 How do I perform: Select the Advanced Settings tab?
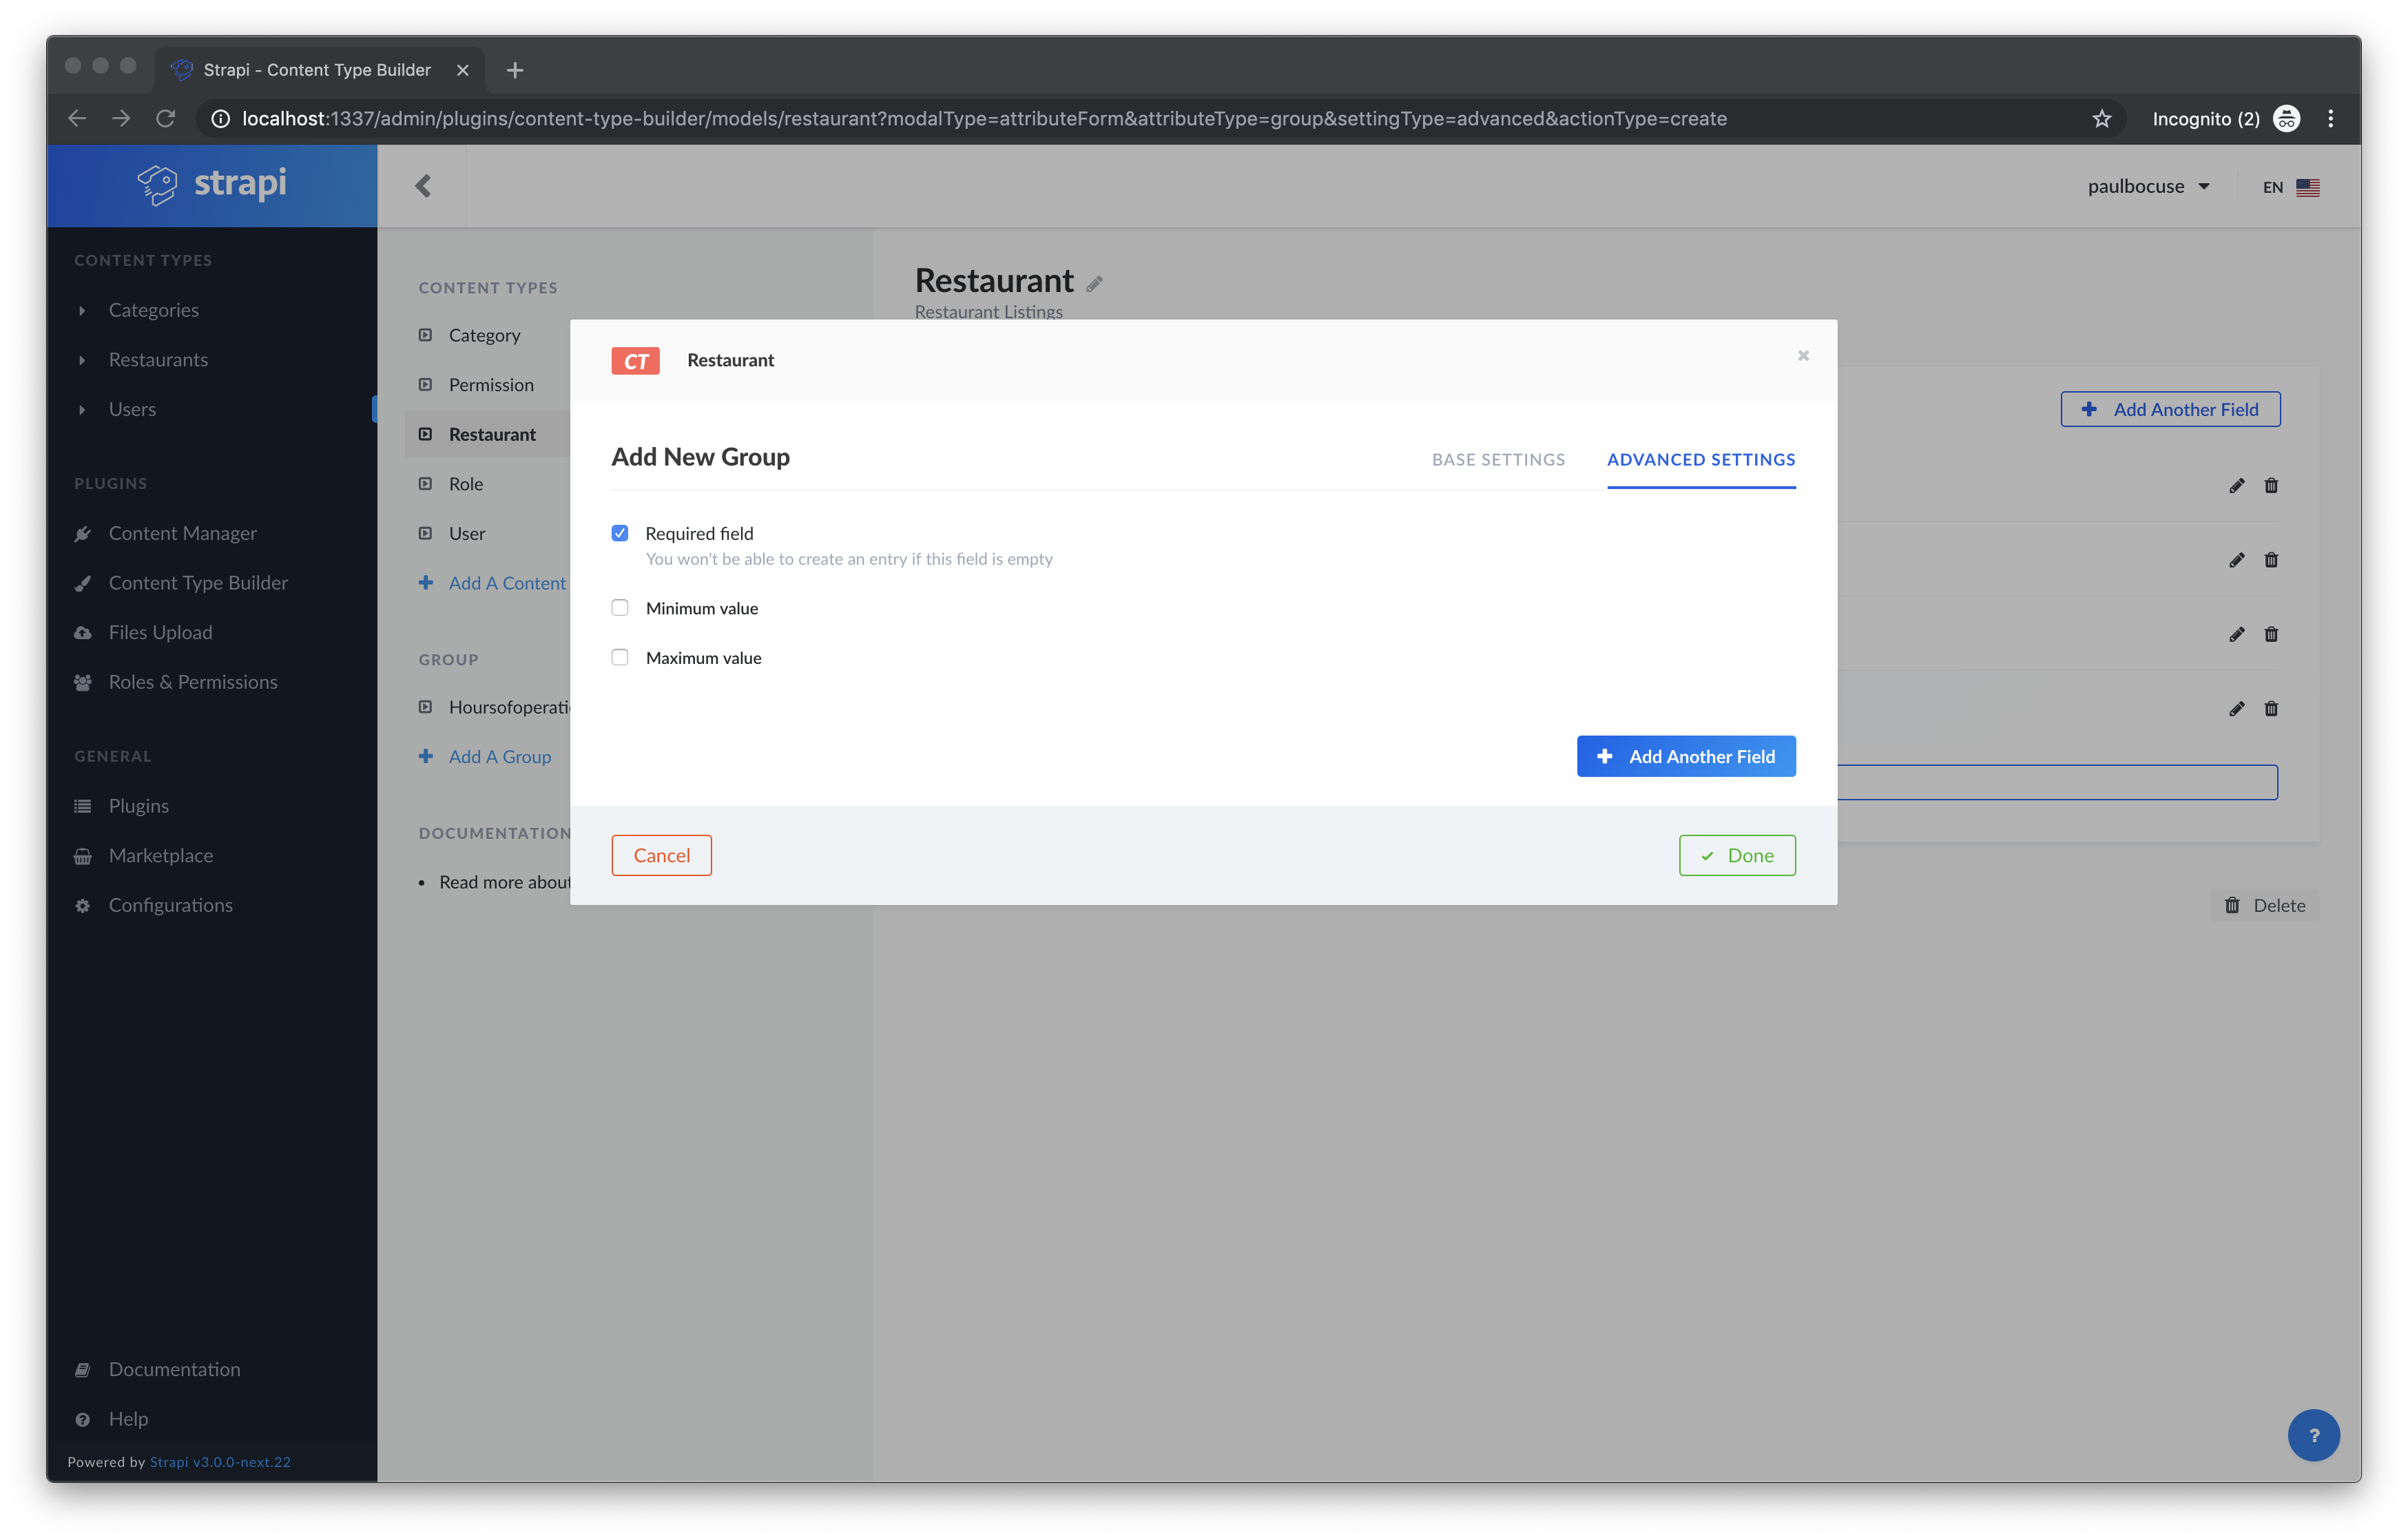pos(1700,460)
